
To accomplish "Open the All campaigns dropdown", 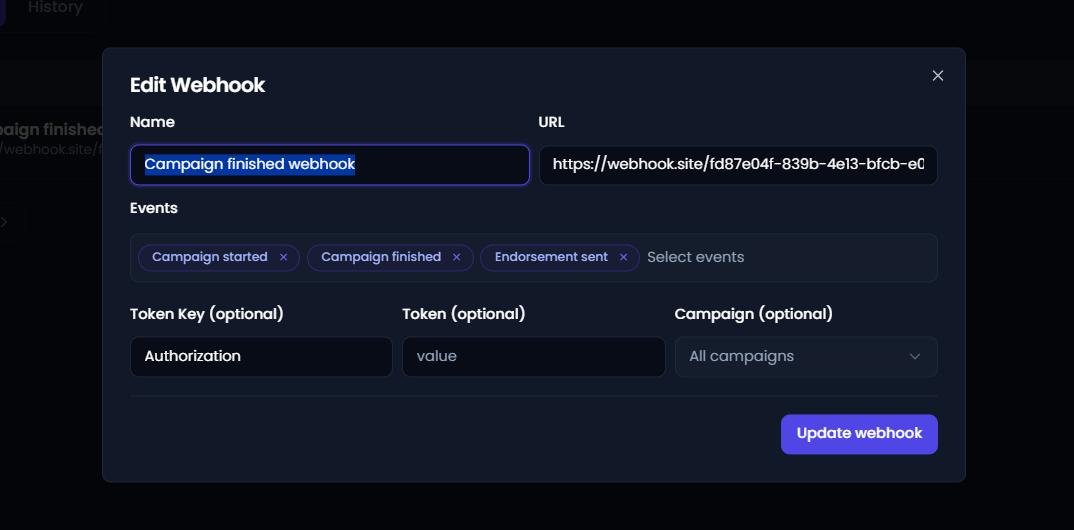I will [x=806, y=357].
